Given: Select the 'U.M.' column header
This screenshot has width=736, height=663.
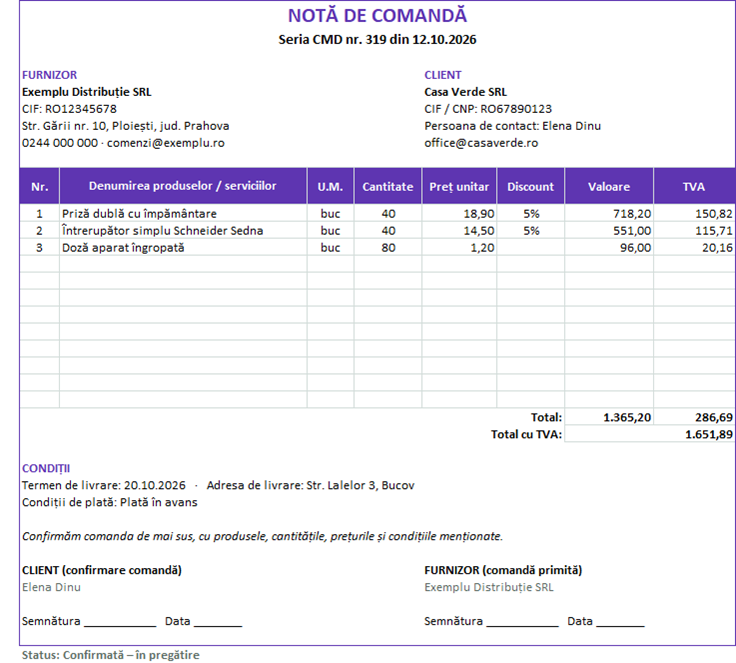Looking at the screenshot, I should [330, 186].
